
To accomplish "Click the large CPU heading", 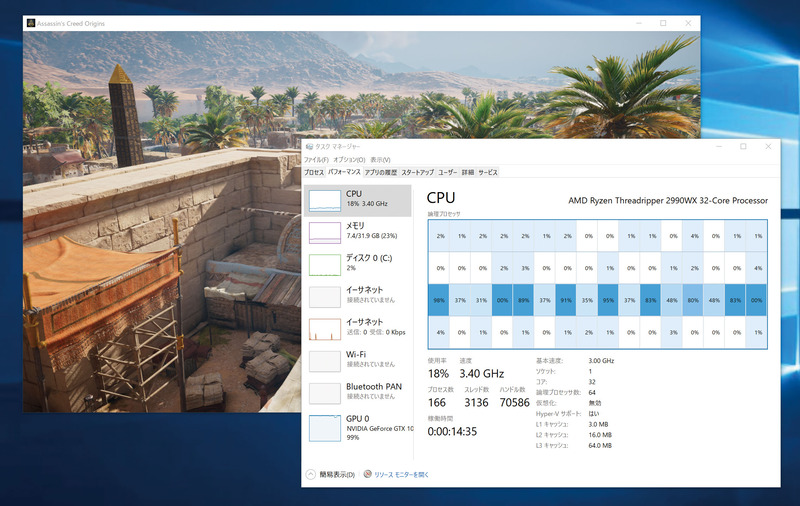I will coord(441,198).
